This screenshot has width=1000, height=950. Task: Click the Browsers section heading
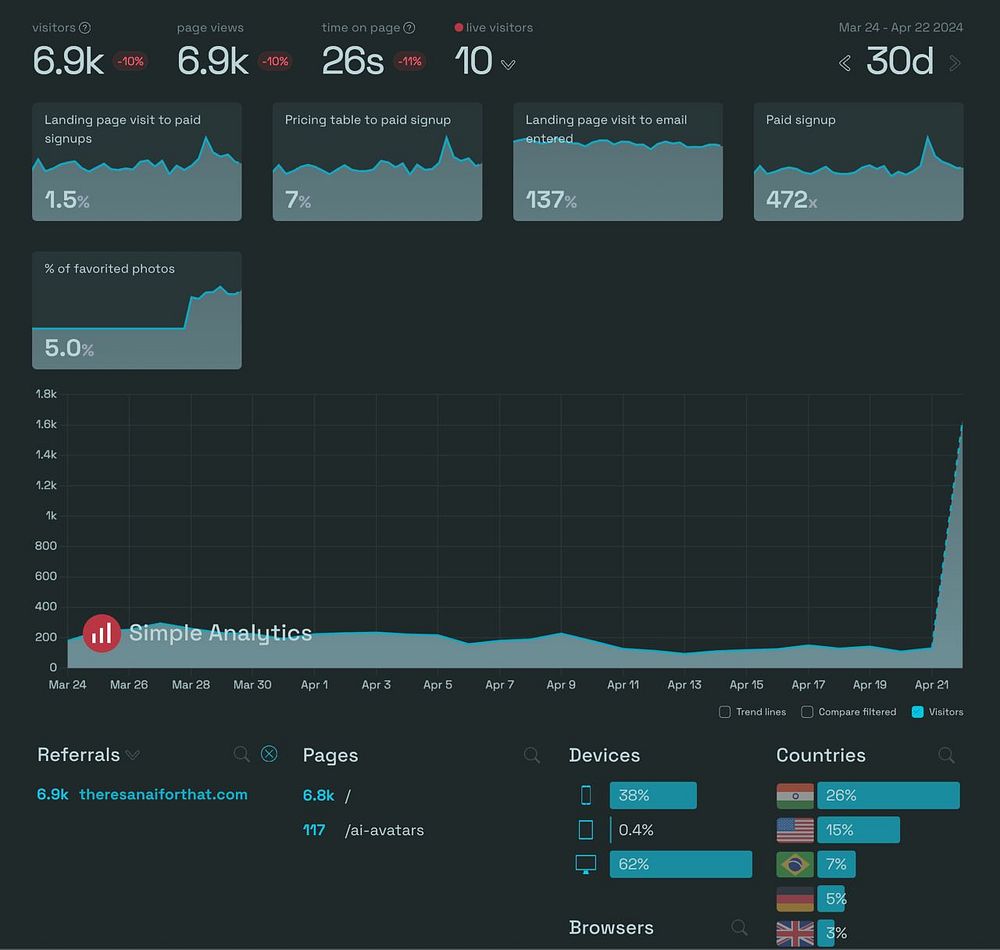coord(611,927)
